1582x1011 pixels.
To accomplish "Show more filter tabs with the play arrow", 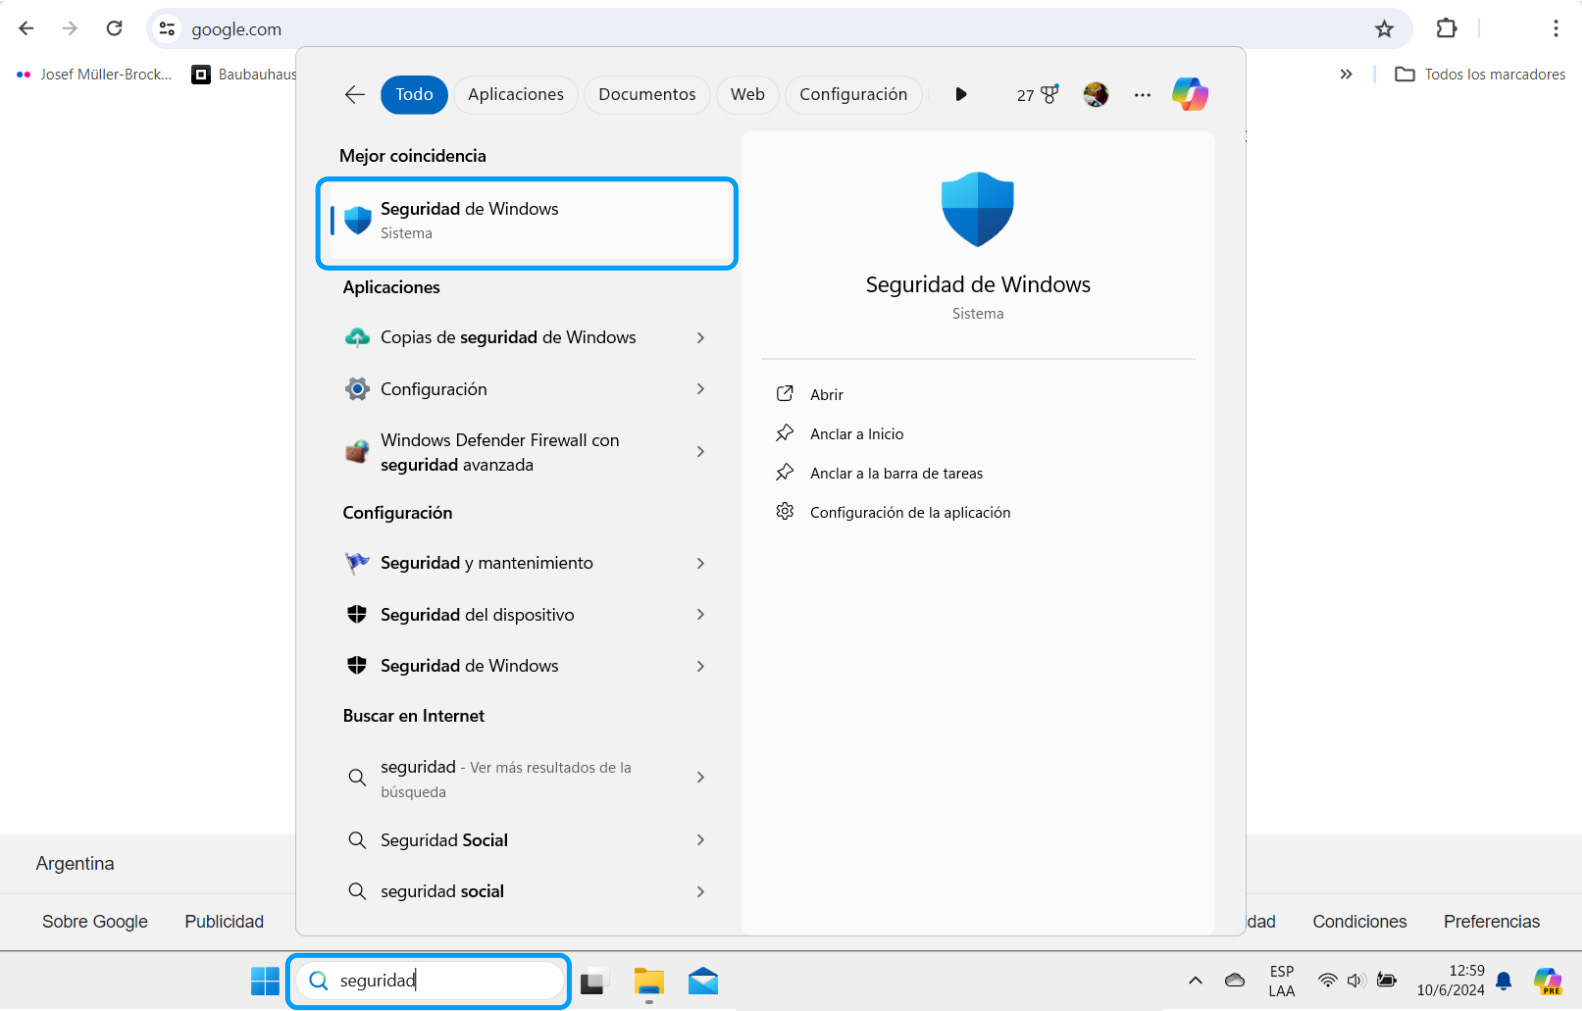I will point(960,95).
